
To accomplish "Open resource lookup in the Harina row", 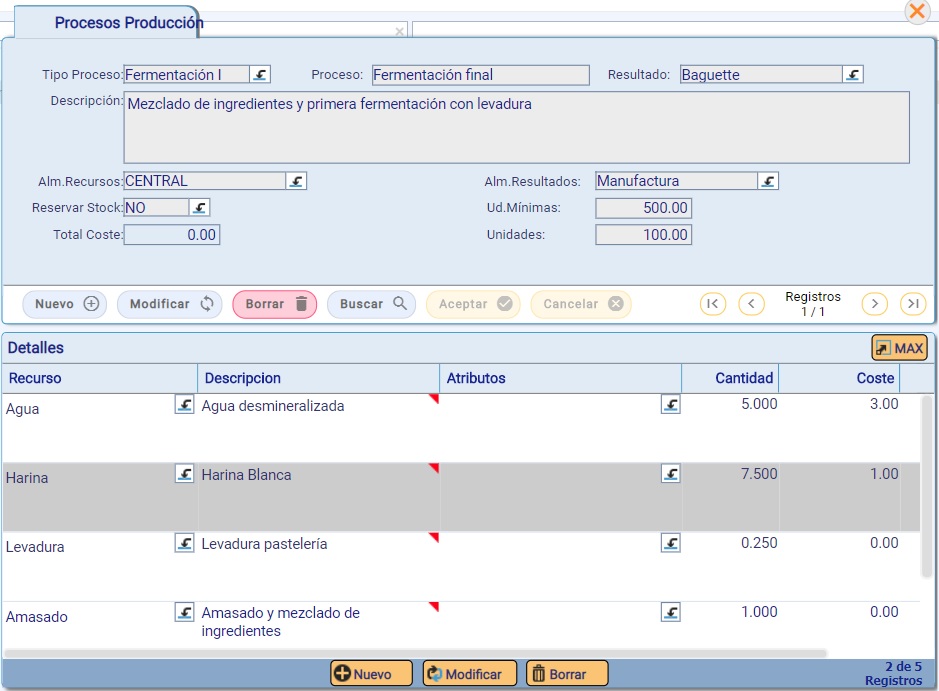I will click(x=184, y=474).
